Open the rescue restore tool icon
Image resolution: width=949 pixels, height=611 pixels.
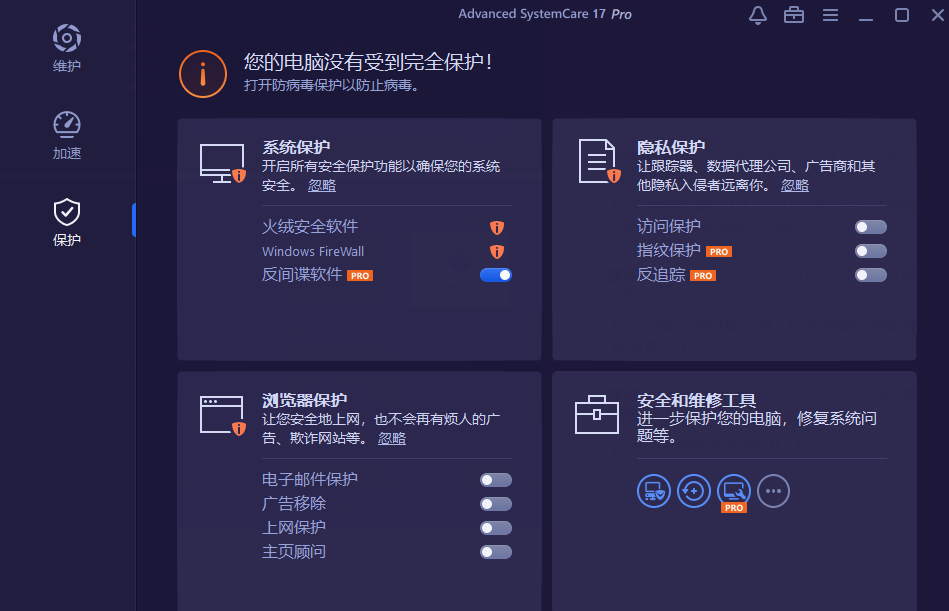[694, 490]
